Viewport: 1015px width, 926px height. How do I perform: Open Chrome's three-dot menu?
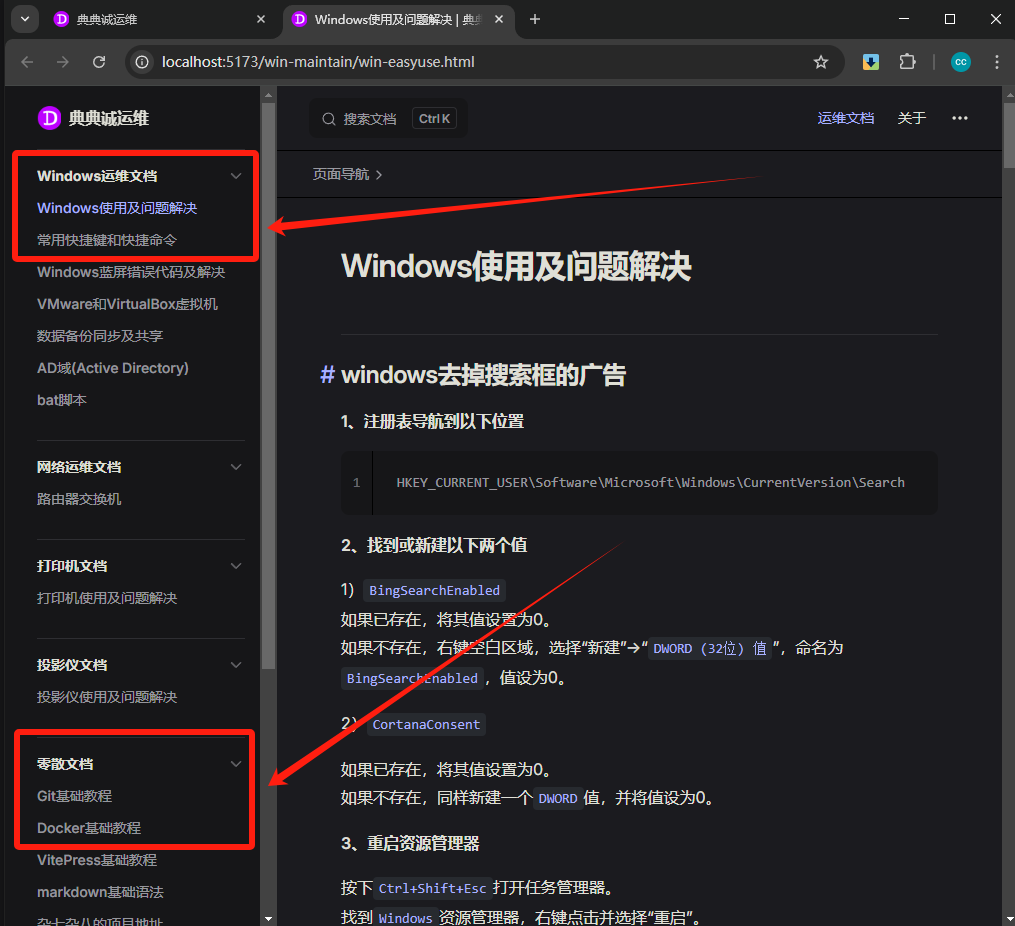[x=997, y=62]
